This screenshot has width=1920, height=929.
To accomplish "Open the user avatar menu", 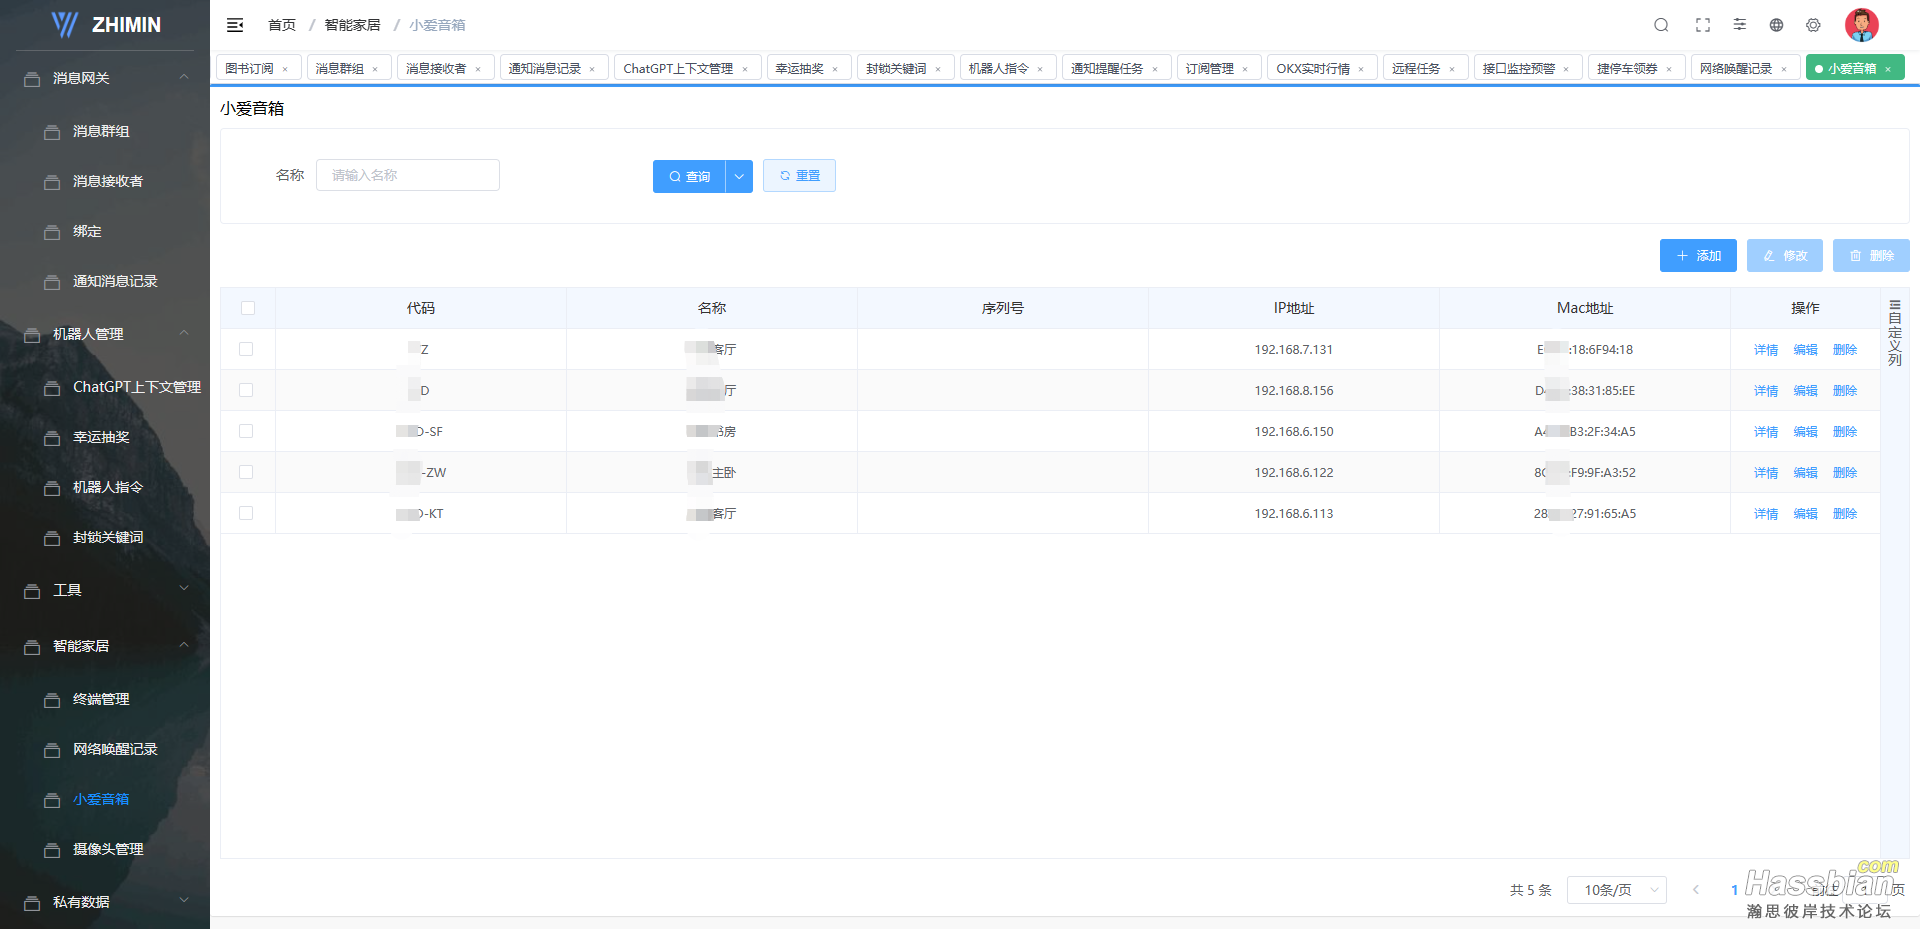I will (1862, 25).
